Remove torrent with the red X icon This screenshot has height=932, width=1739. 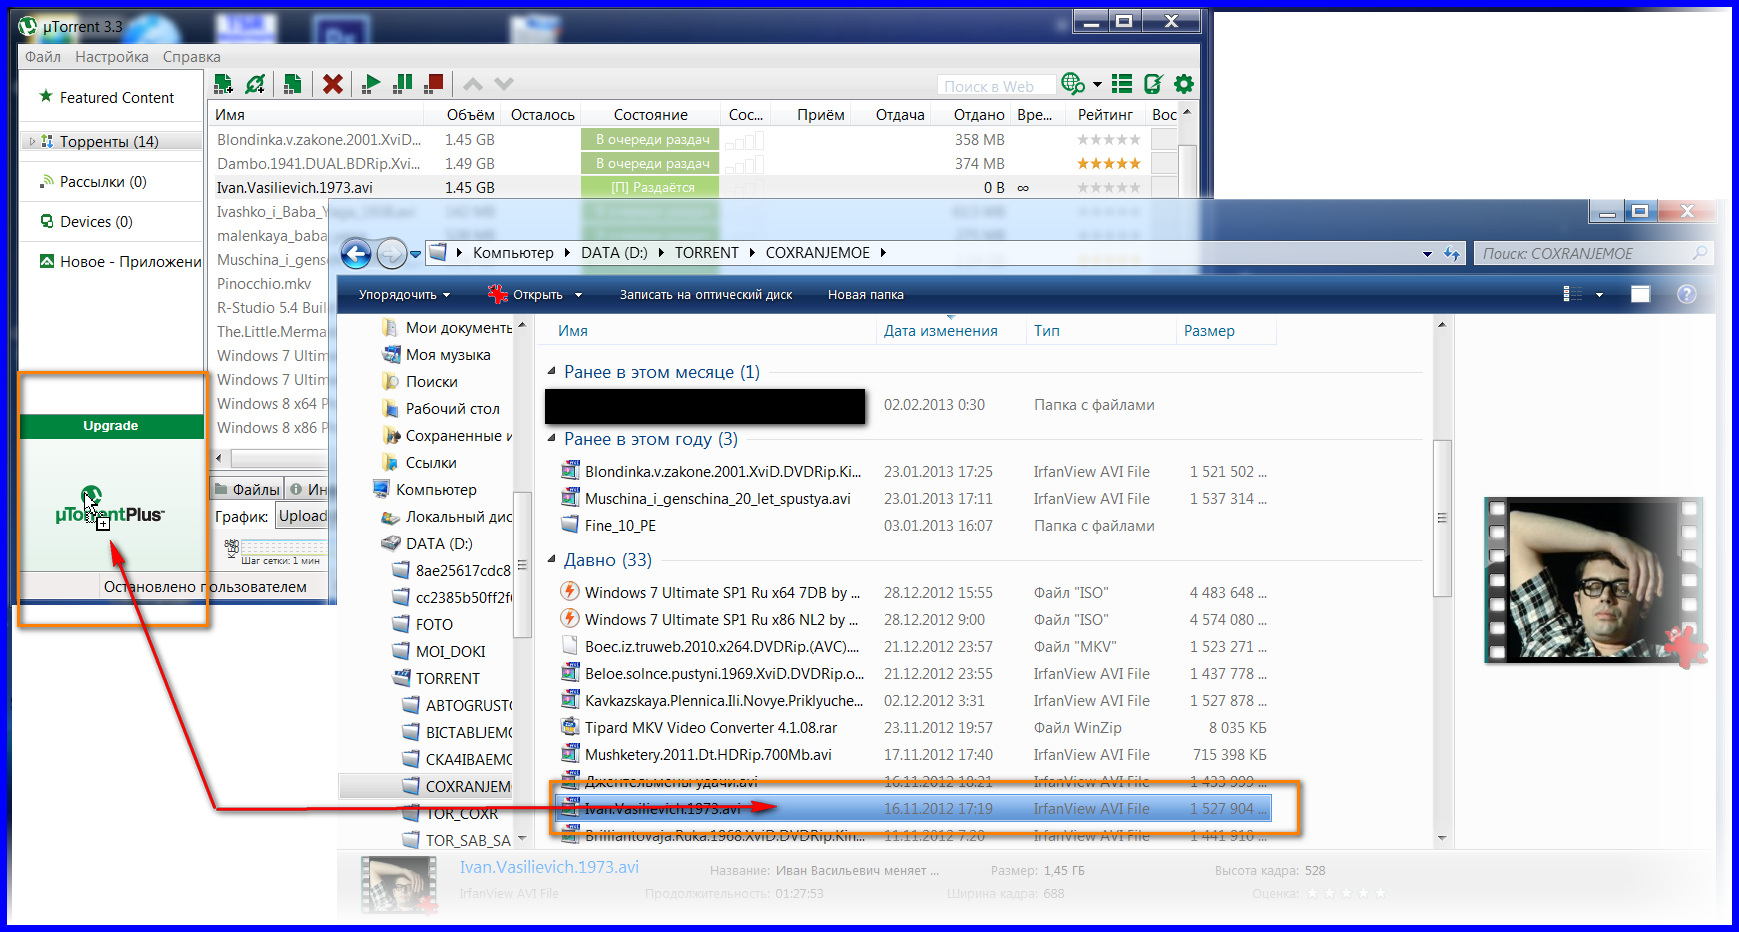pyautogui.click(x=333, y=84)
